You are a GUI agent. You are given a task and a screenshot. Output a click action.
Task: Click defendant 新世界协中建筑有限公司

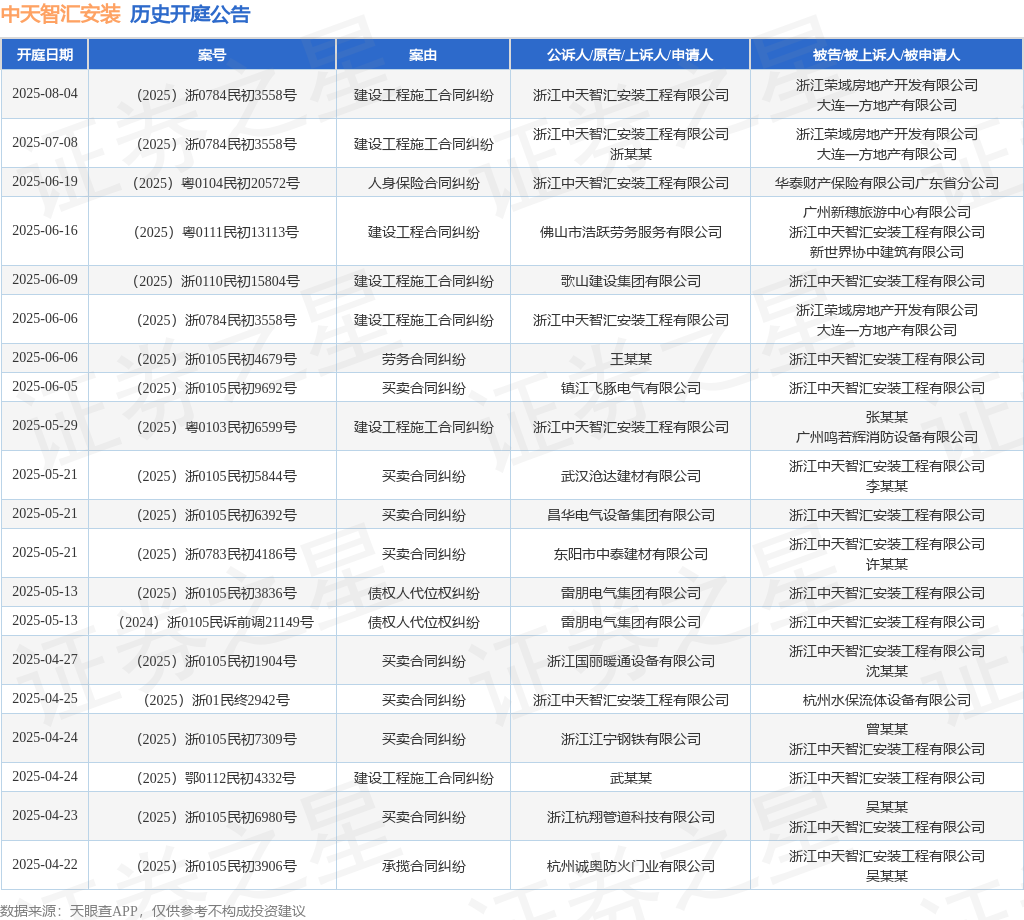887,252
